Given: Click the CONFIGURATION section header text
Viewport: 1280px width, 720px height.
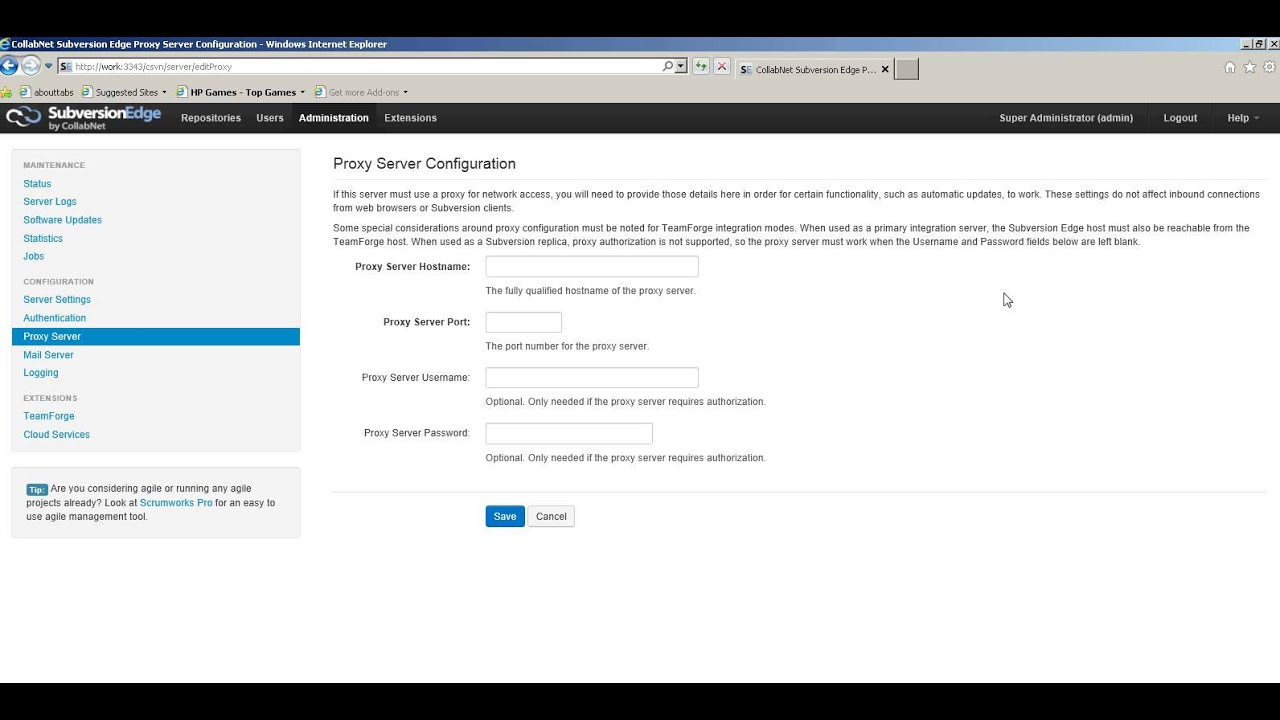Looking at the screenshot, I should click(58, 282).
